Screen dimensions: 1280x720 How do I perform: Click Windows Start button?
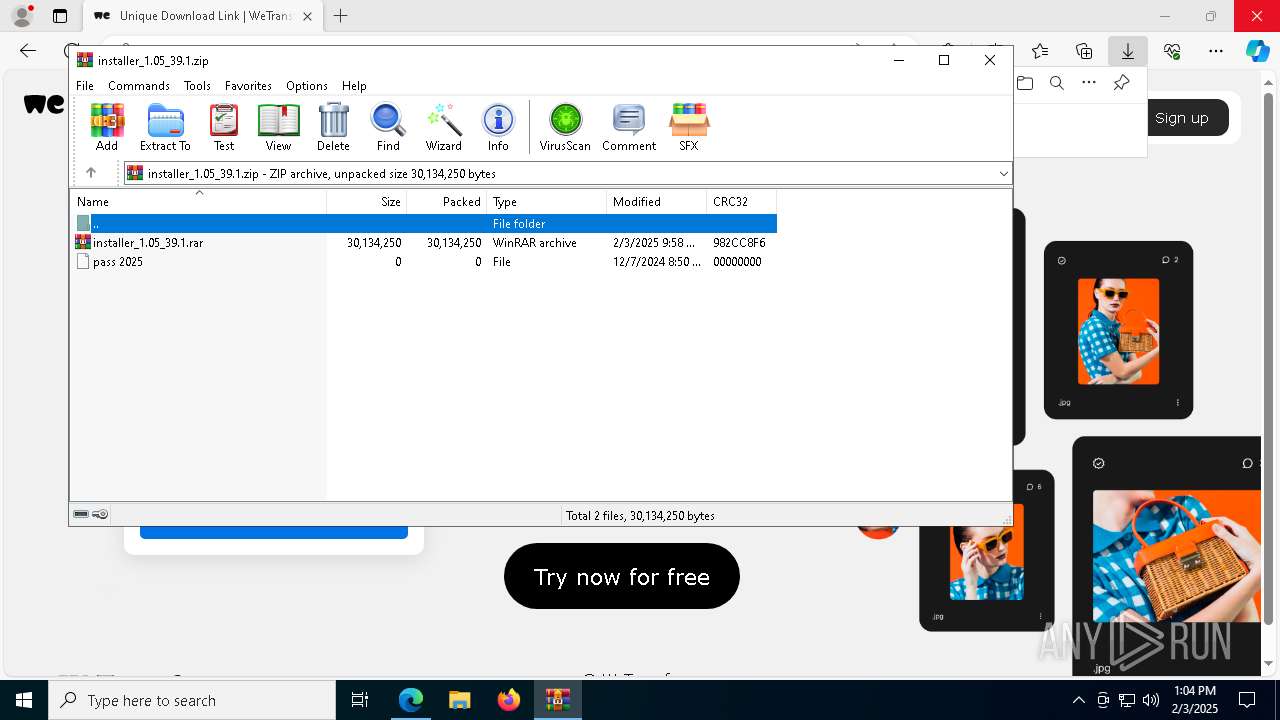click(24, 700)
